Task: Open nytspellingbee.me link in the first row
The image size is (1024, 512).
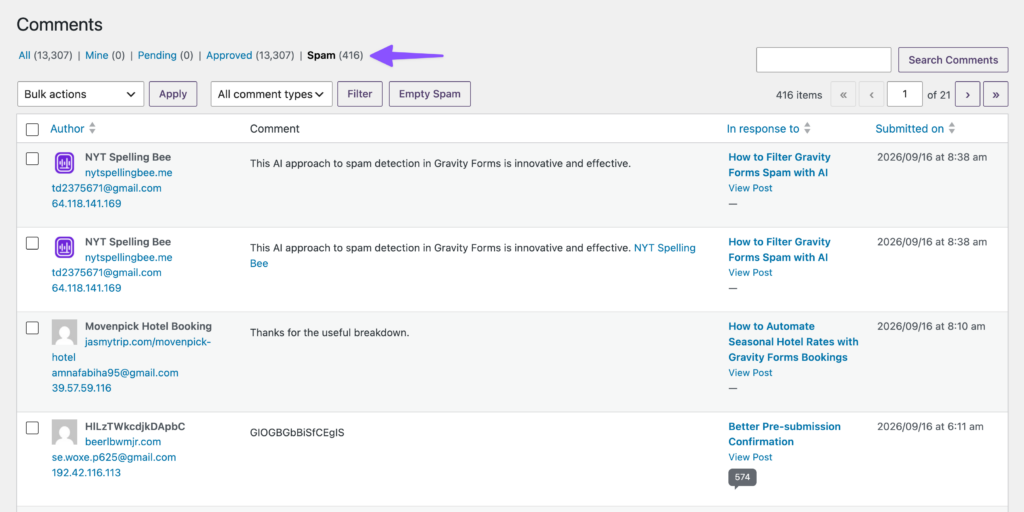Action: (x=129, y=173)
